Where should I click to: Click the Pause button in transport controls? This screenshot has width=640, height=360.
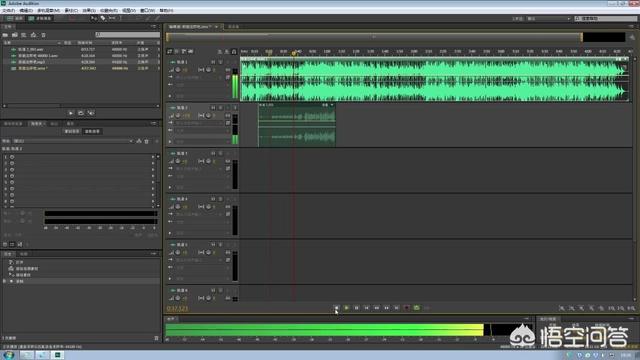pos(356,308)
